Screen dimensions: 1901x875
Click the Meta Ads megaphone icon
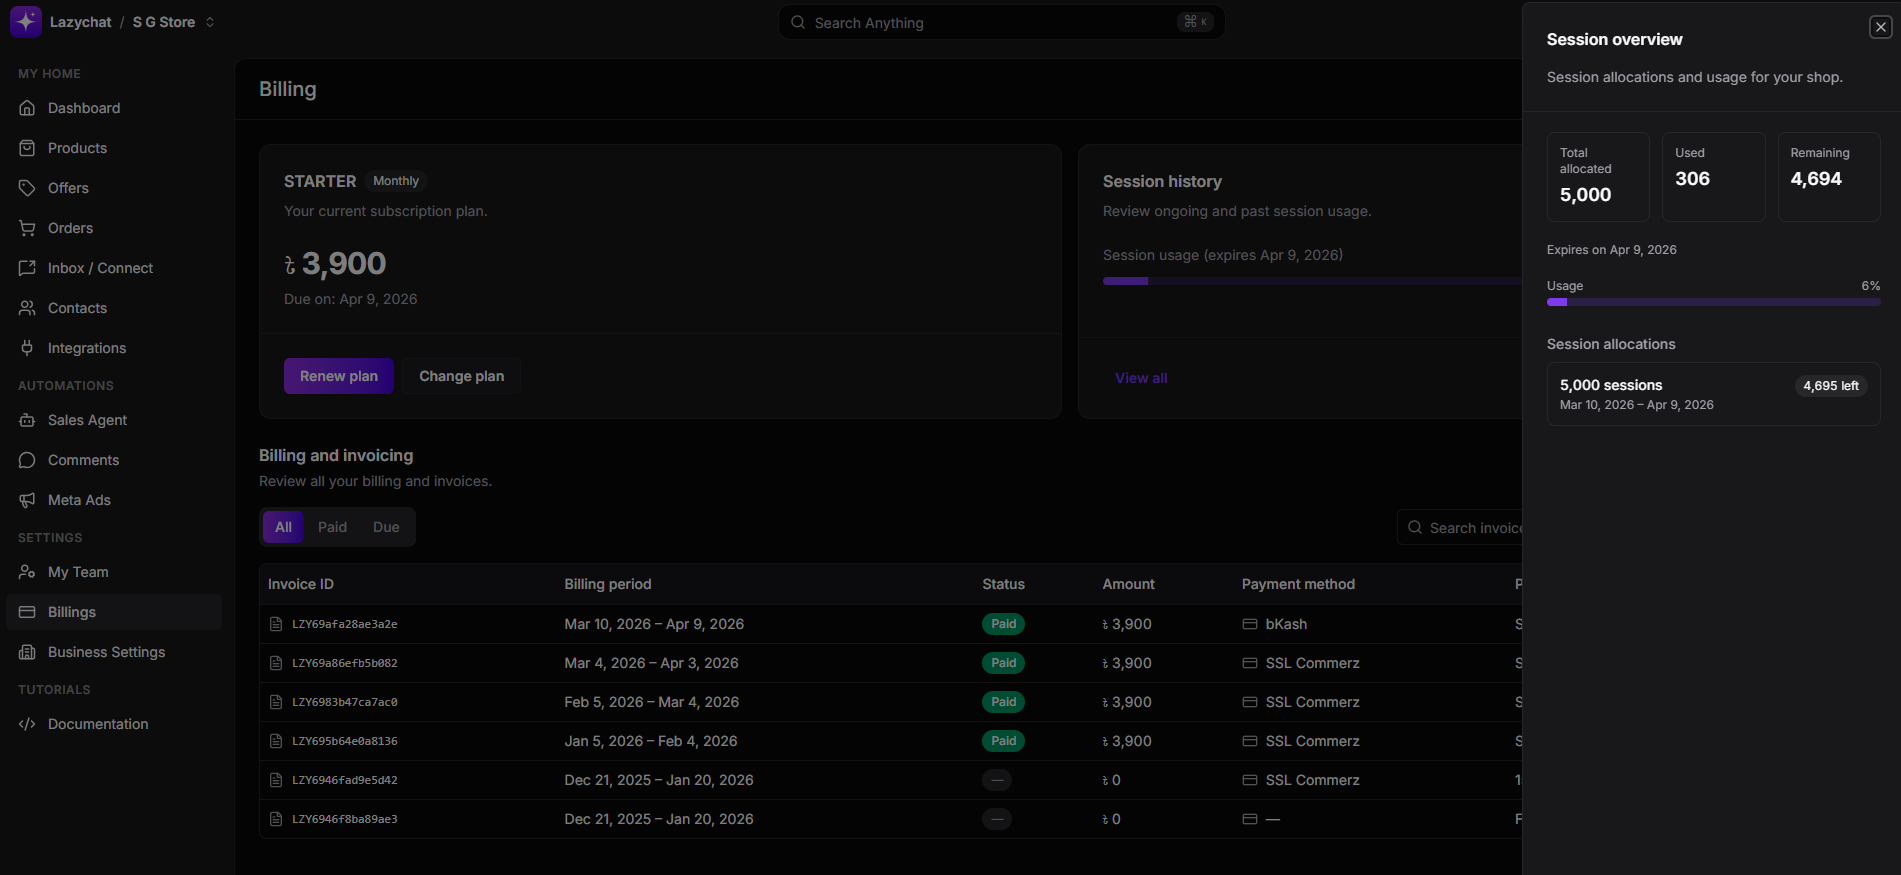(27, 500)
